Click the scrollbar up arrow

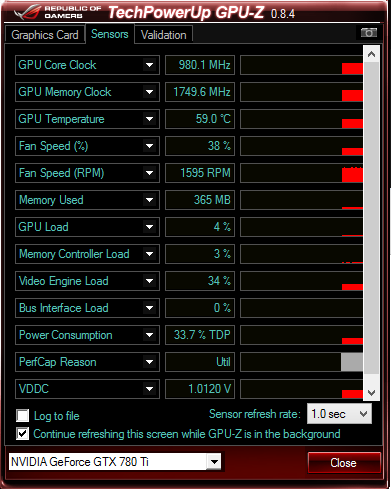click(x=371, y=54)
